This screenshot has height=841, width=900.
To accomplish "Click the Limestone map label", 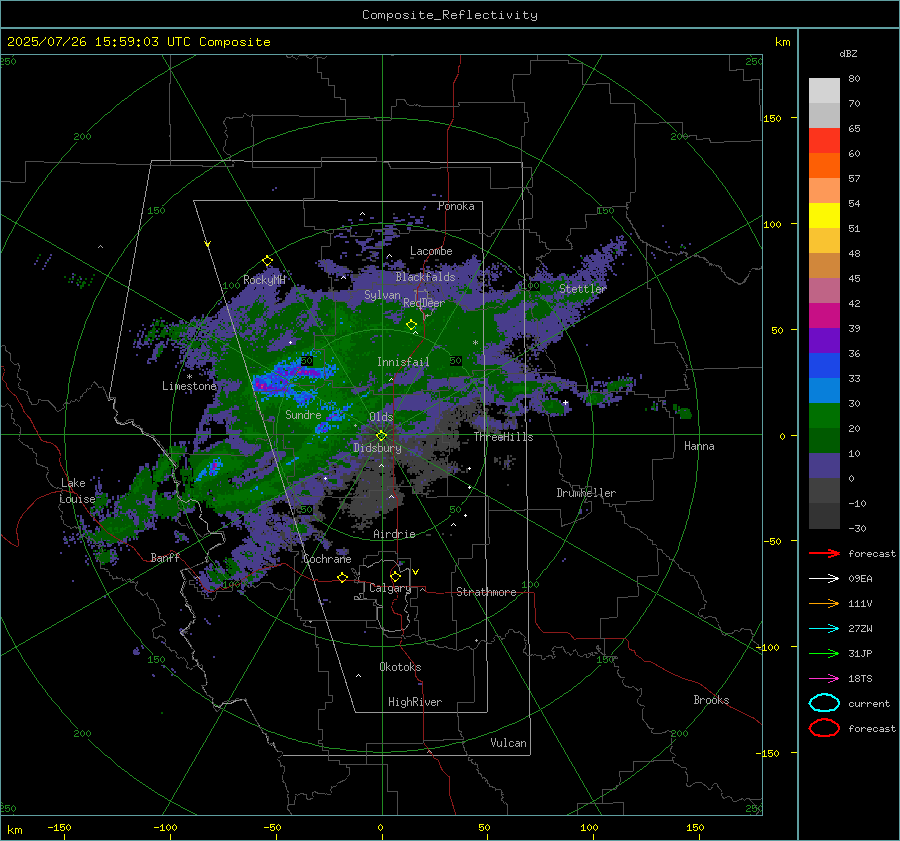I will [x=189, y=386].
